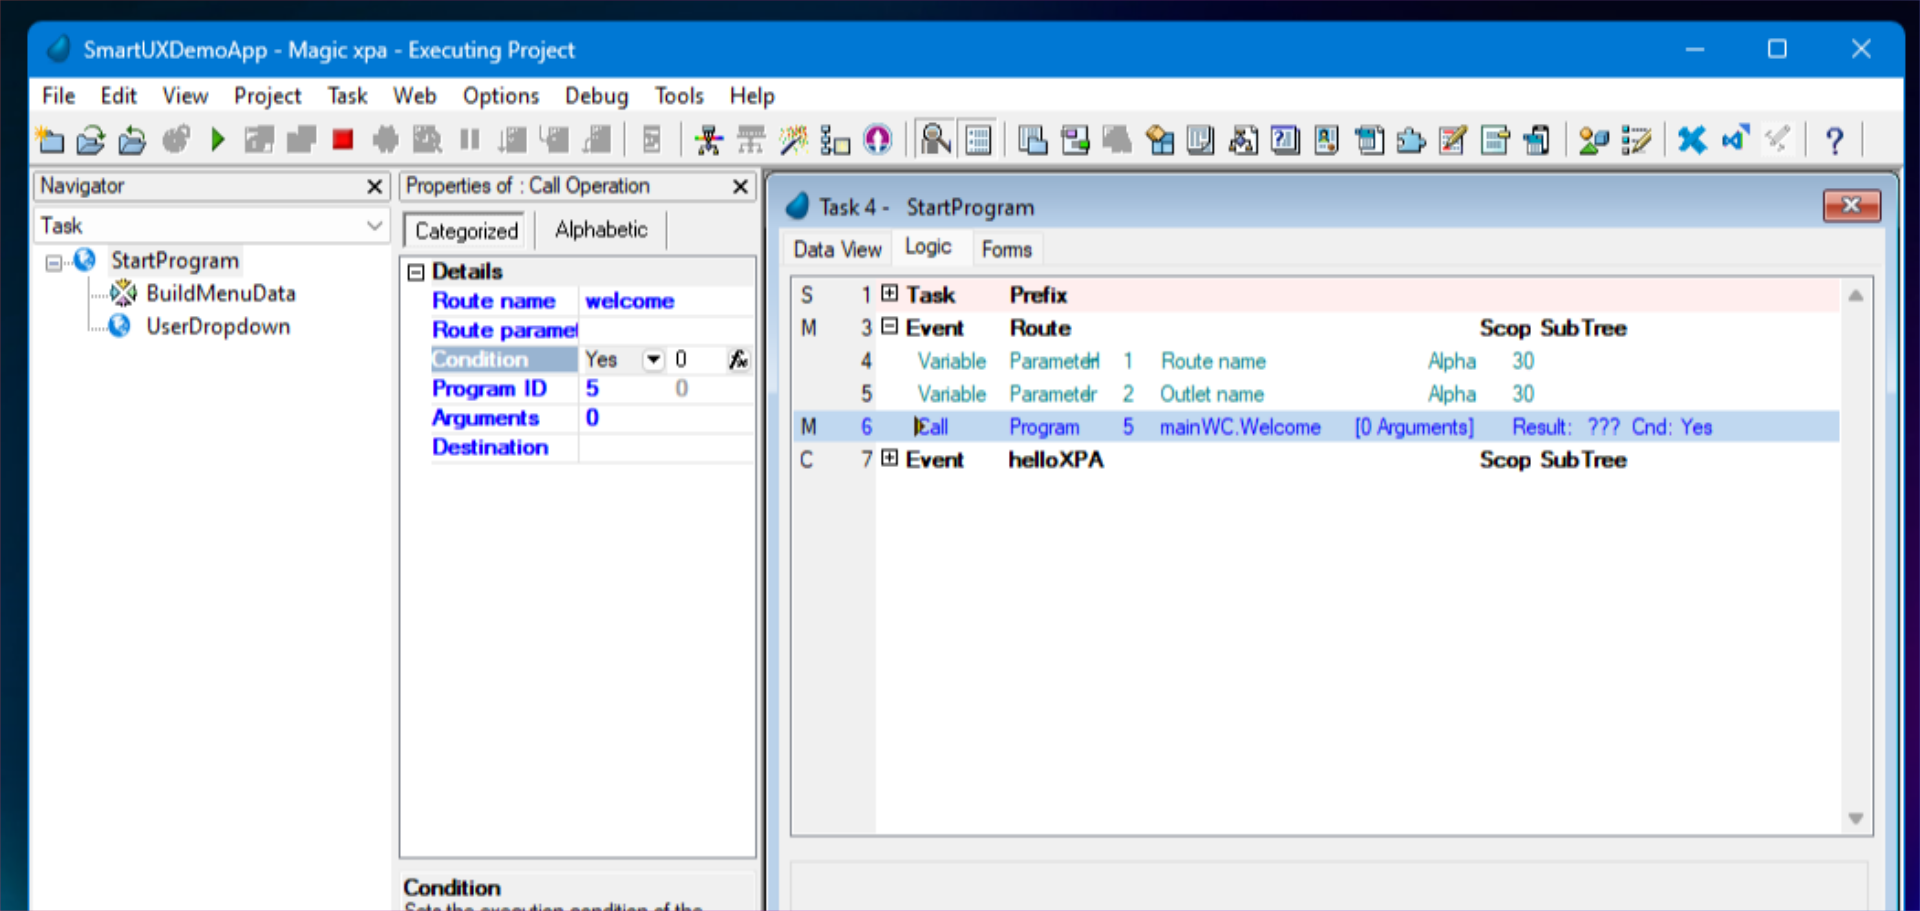Open Magic xpa Help via the question mark icon
Image resolution: width=1920 pixels, height=911 pixels.
click(x=1835, y=139)
